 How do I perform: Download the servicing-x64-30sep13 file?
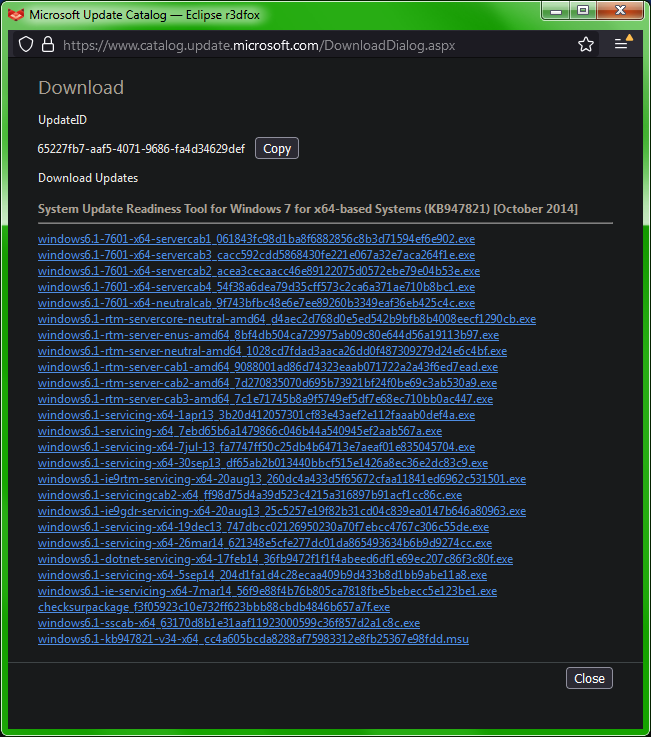click(x=263, y=463)
